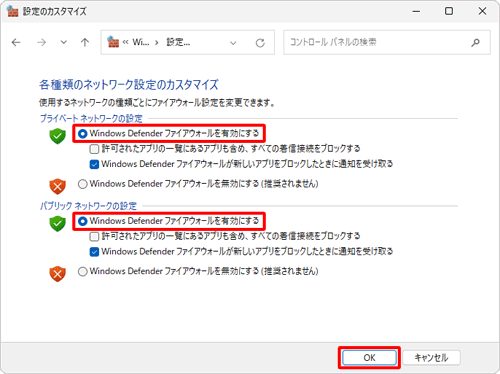Minimize the settings window
The height and width of the screenshot is (374, 500).
[x=416, y=11]
